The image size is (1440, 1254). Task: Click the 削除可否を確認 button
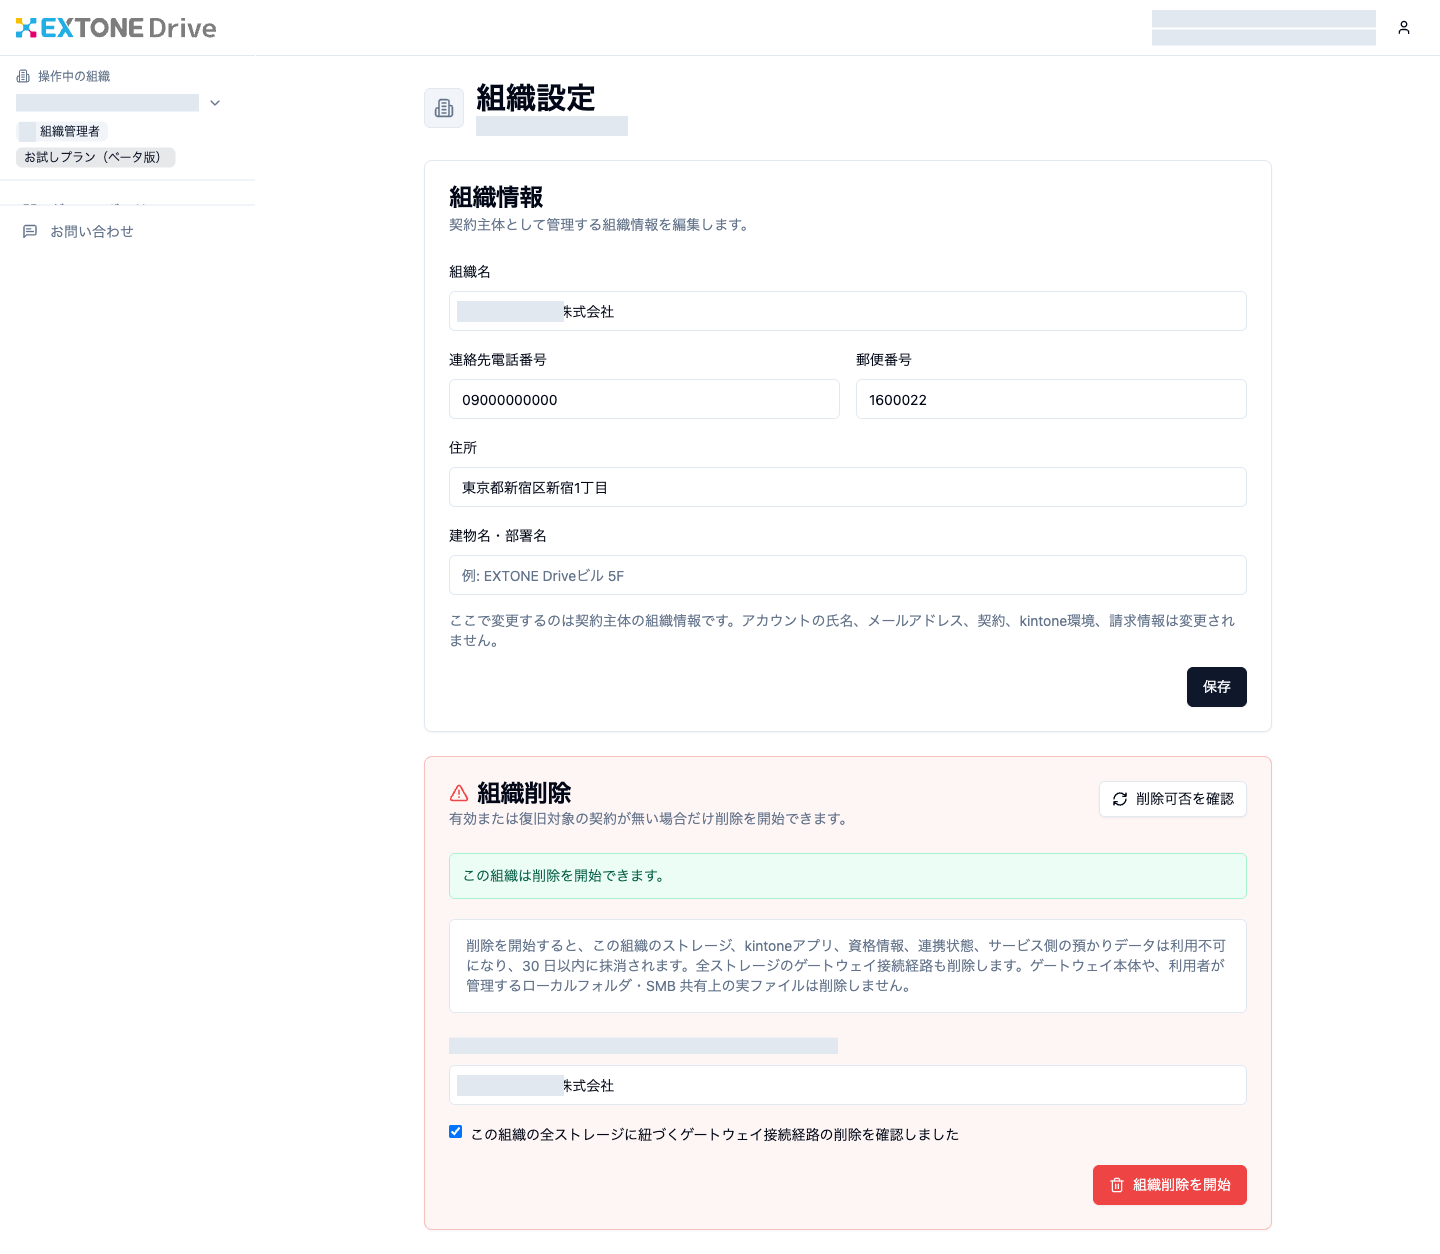(x=1173, y=799)
